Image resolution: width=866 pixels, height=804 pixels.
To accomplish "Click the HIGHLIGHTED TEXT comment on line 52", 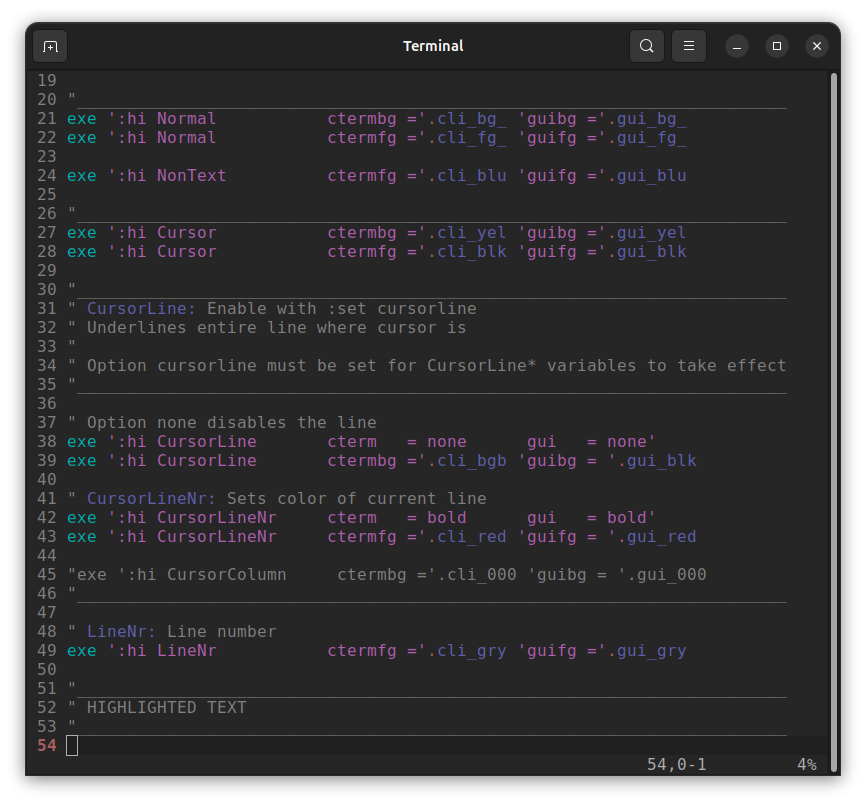I will tap(166, 708).
